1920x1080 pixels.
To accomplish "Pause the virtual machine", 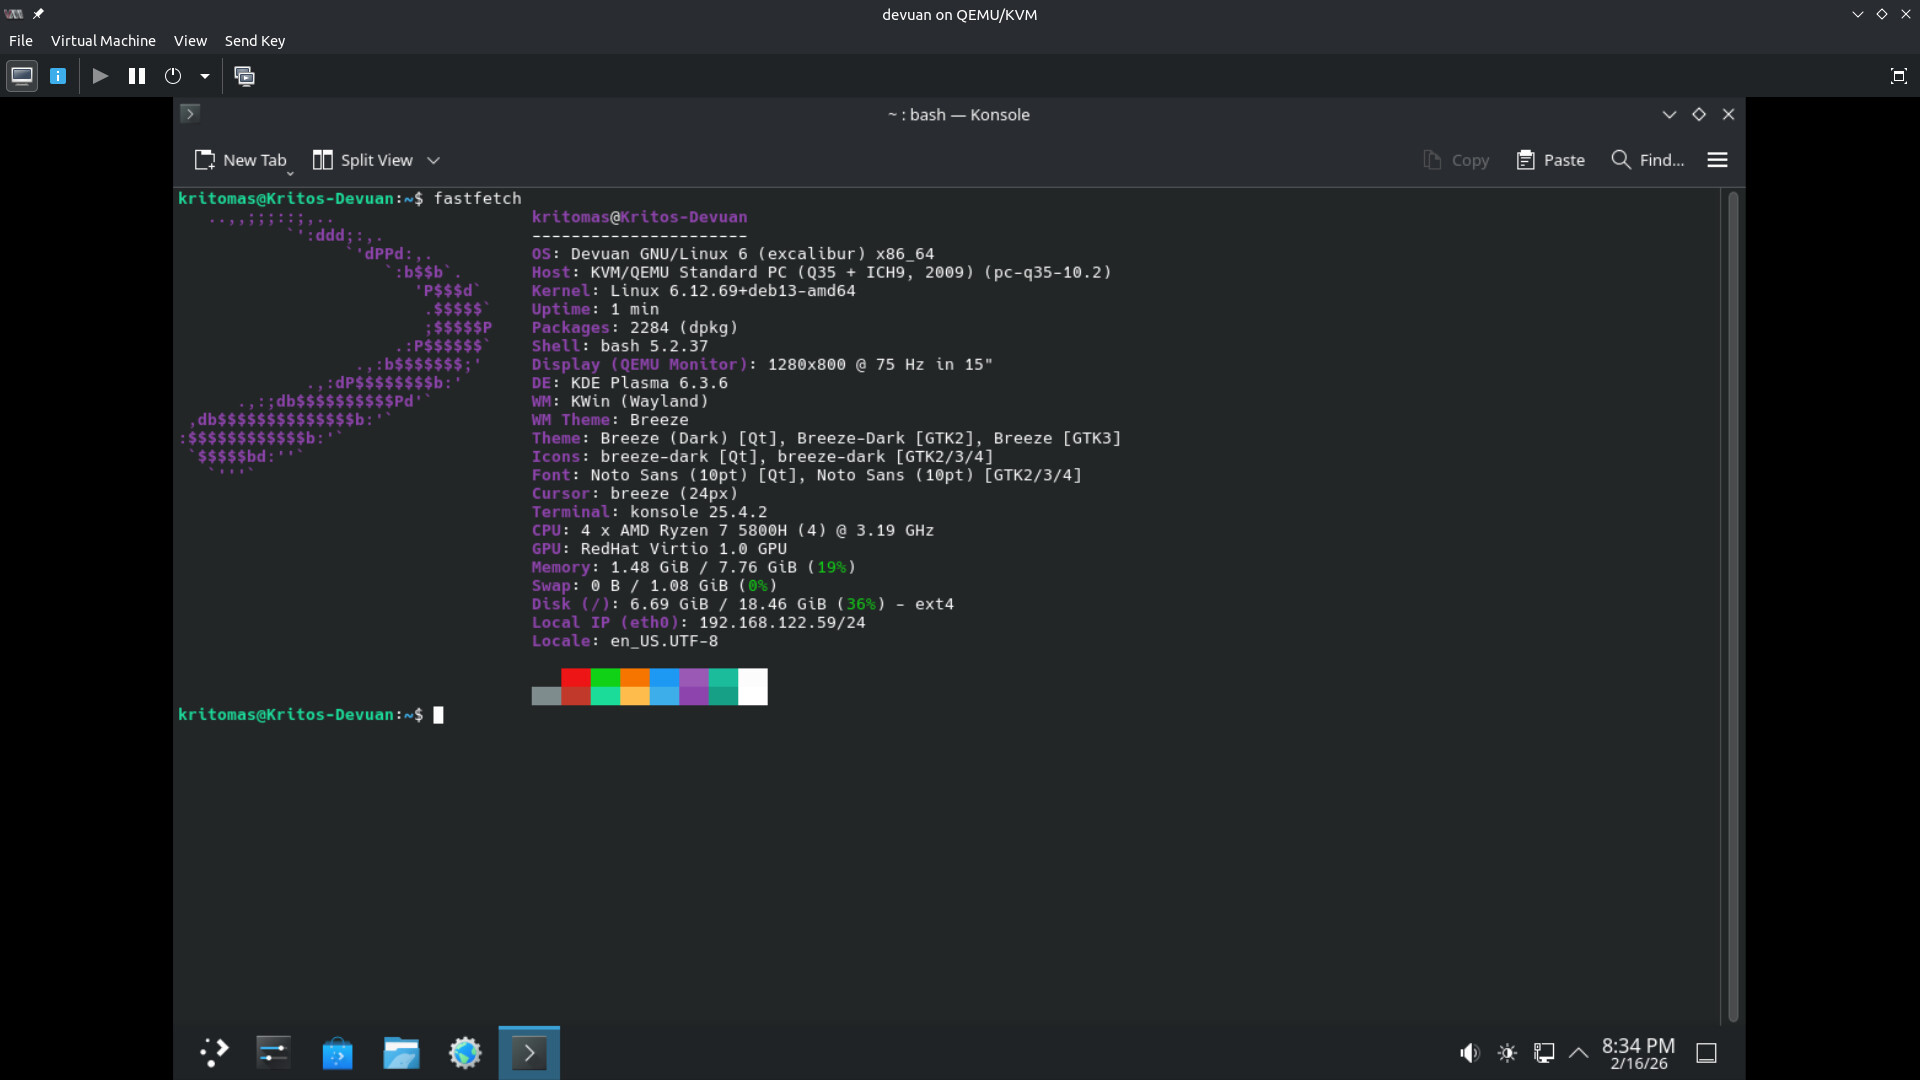I will [137, 76].
